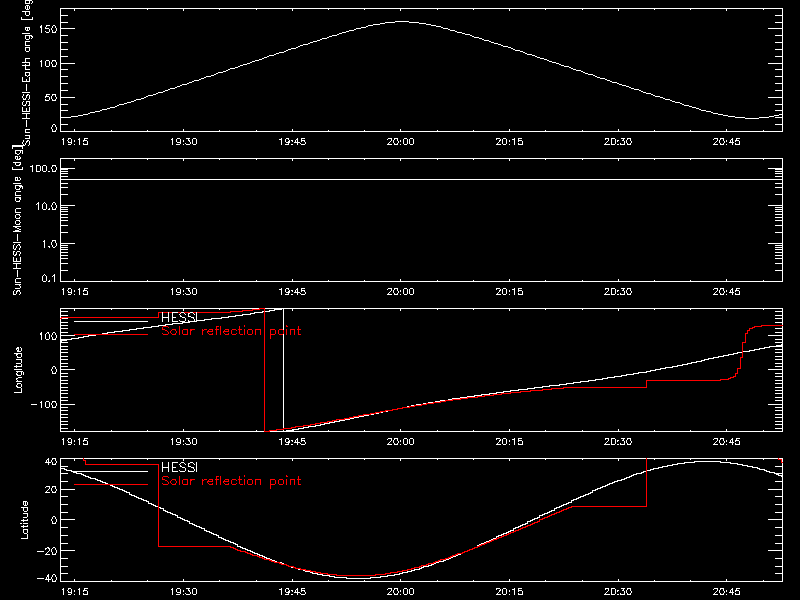Click 20:30 time label under Longitude plot
Screen dimensions: 800x600
(618, 442)
